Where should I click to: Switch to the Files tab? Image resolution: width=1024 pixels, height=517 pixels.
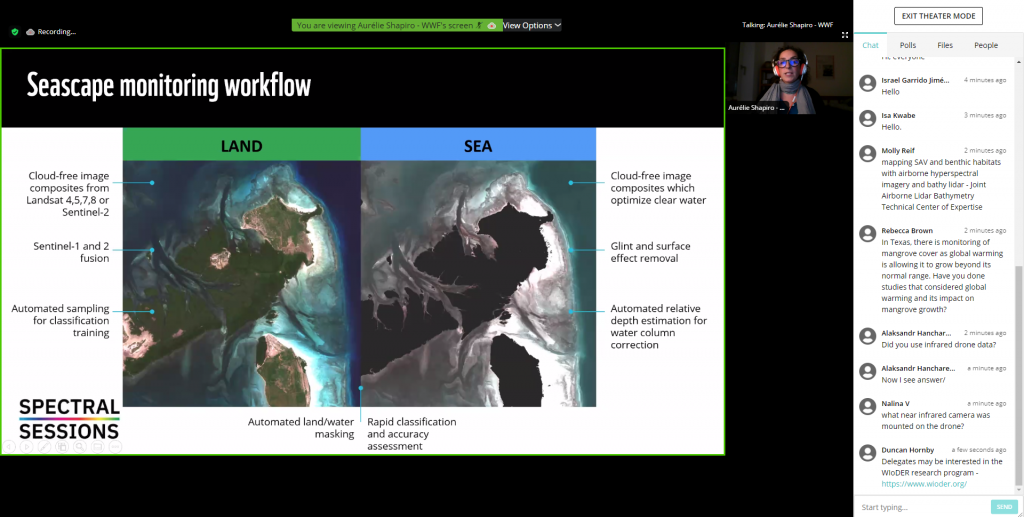point(944,45)
